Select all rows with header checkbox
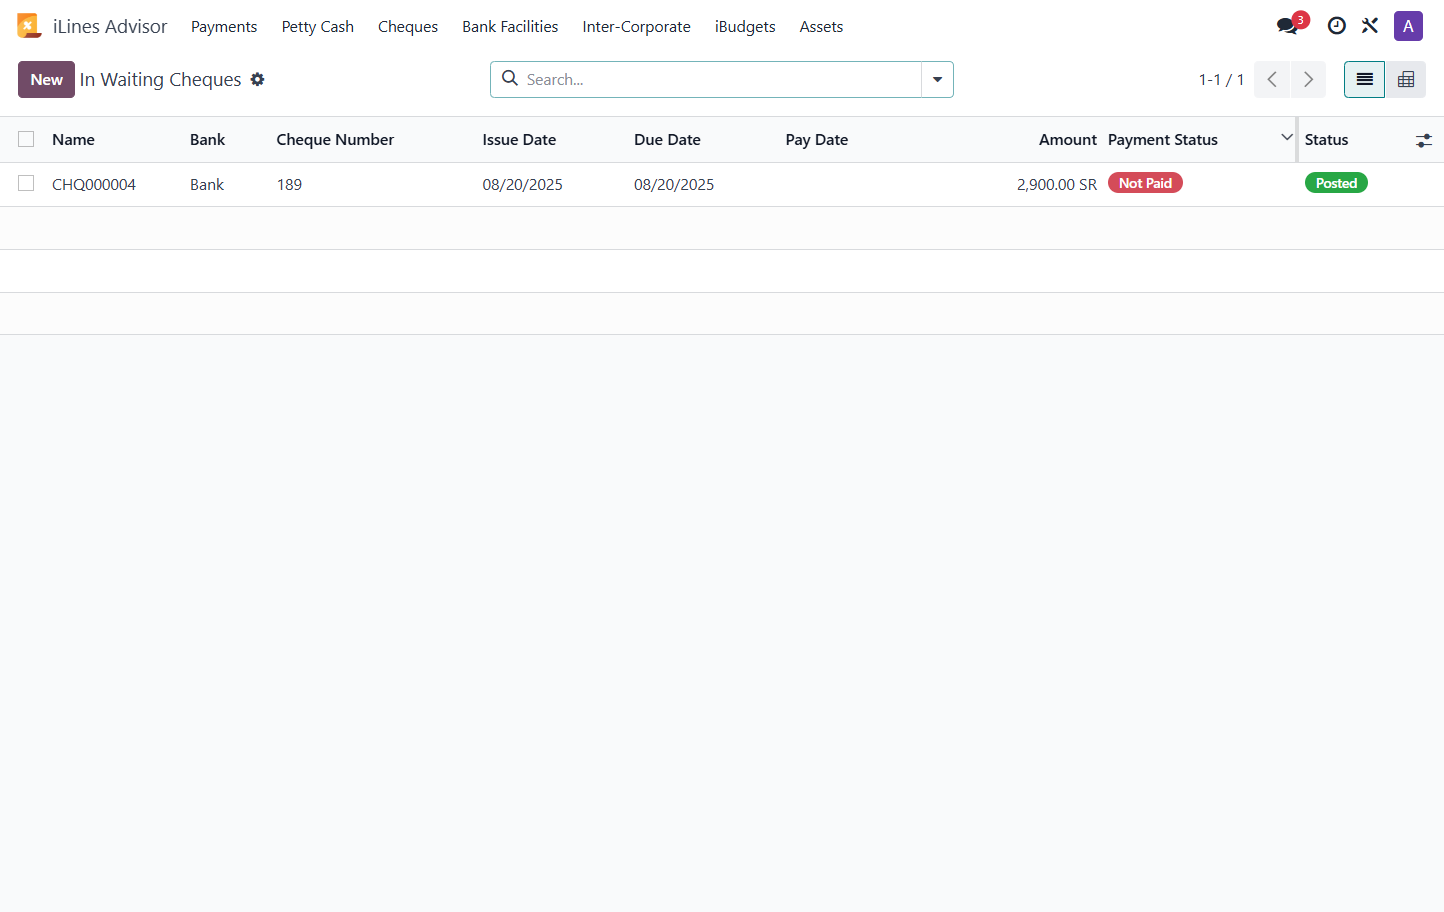 click(x=26, y=139)
